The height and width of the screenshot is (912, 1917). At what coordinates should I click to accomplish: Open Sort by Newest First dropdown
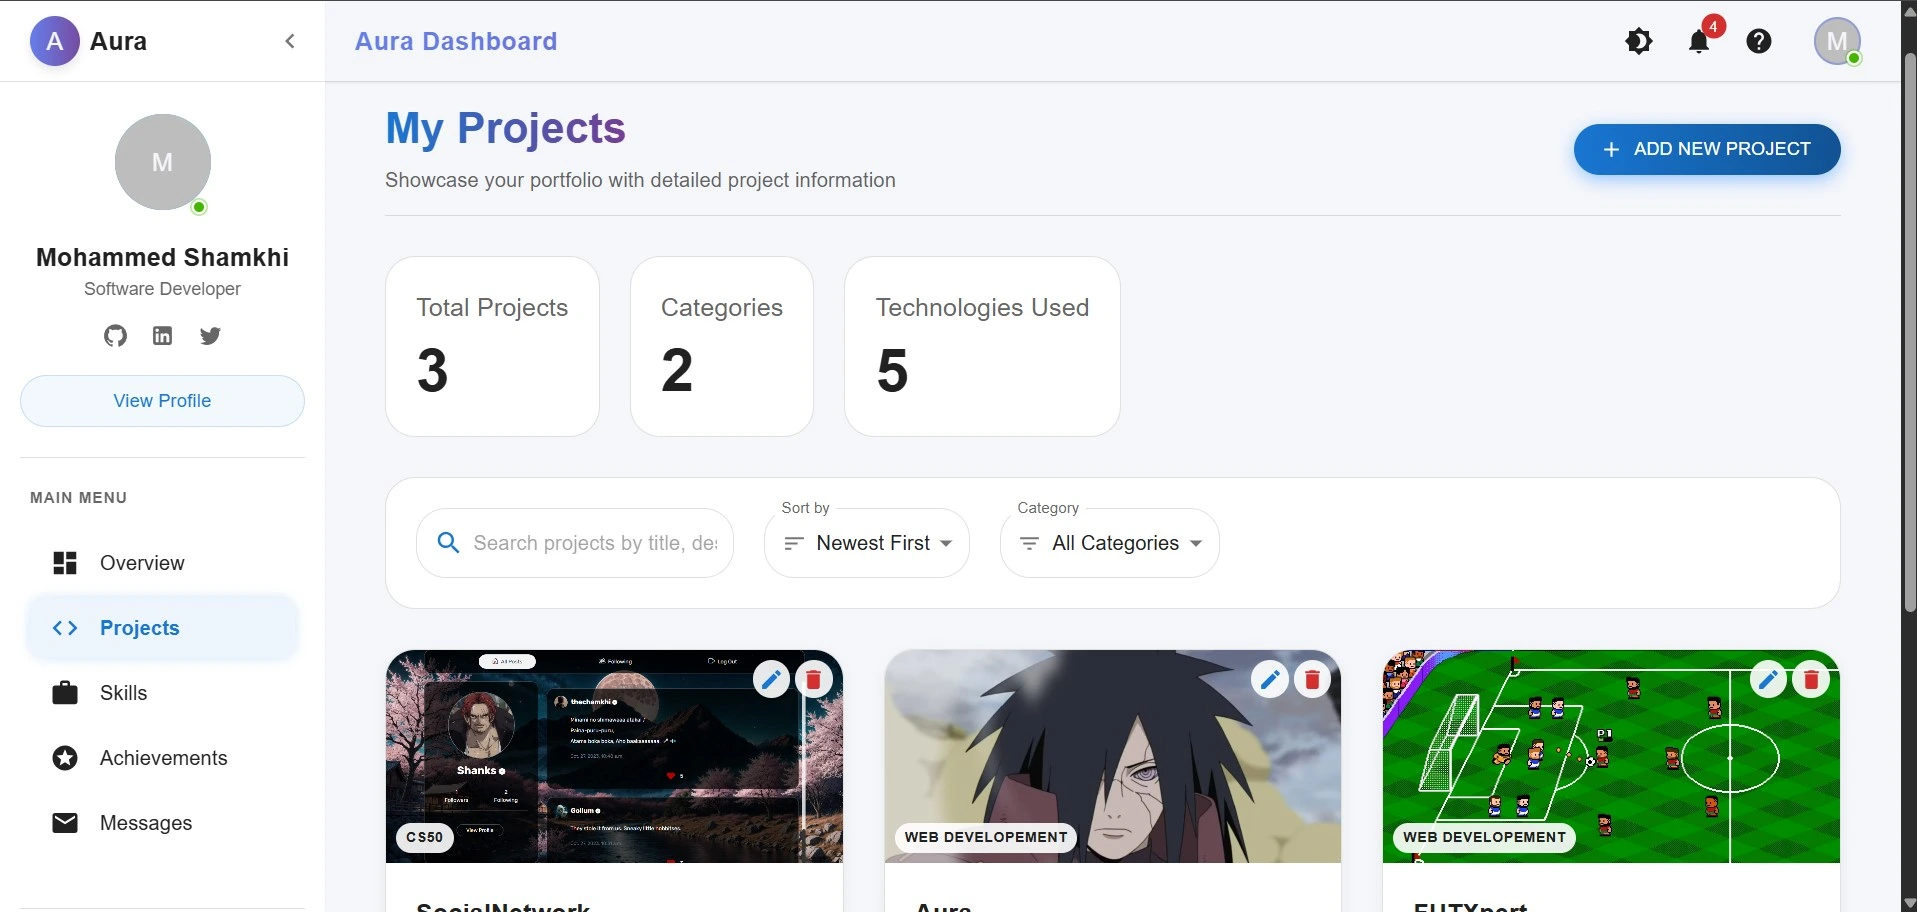coord(867,543)
